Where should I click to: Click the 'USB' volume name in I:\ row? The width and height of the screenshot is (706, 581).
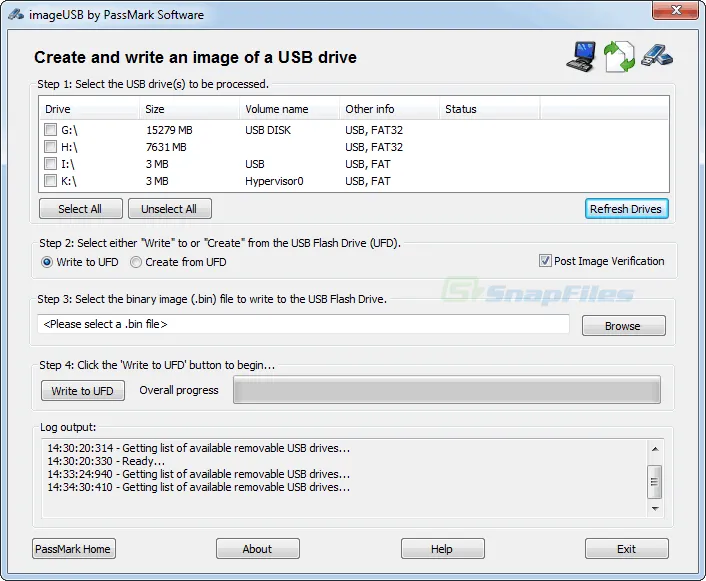[255, 164]
